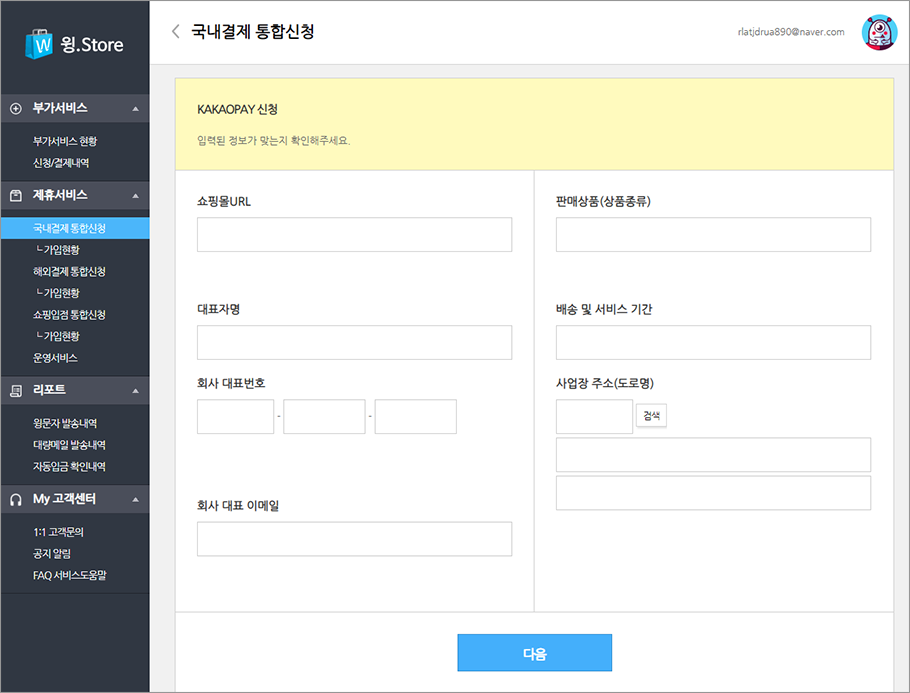910x693 pixels.
Task: Open 신청/결제내역 in the sidebar
Action: pos(61,163)
